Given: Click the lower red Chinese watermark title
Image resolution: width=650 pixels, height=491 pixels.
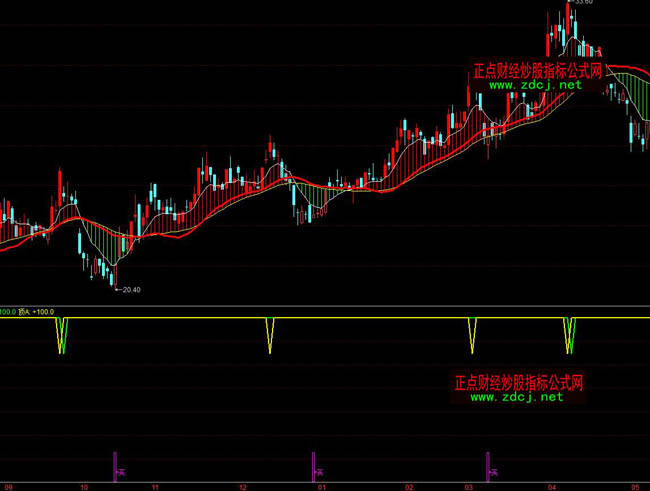Looking at the screenshot, I should [518, 383].
